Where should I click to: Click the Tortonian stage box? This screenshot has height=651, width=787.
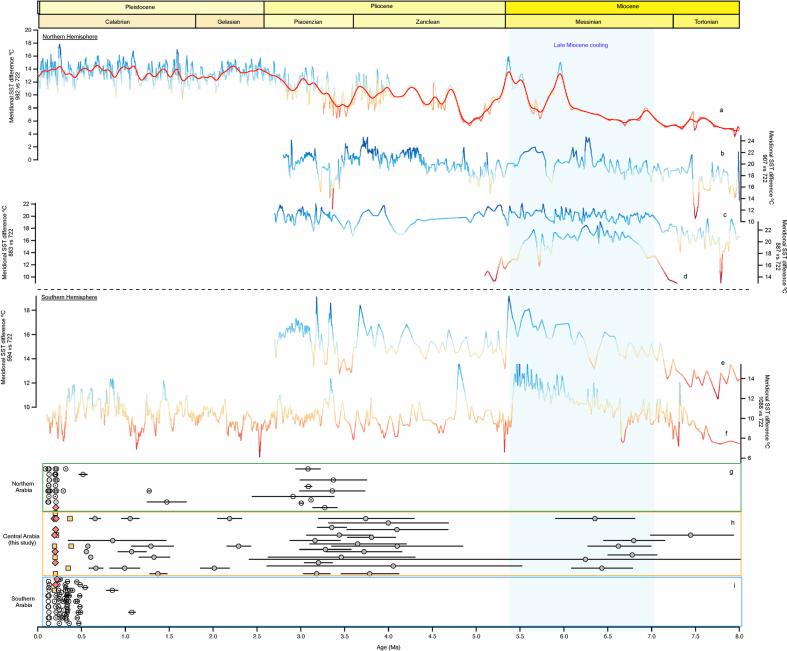(x=706, y=22)
